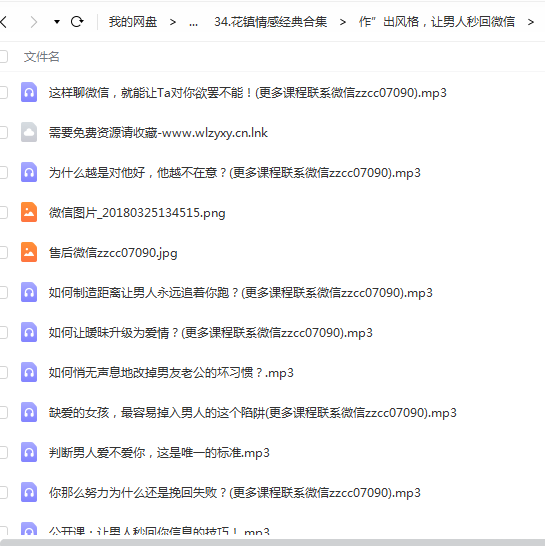Go back with the left arrow icon

[3, 22]
